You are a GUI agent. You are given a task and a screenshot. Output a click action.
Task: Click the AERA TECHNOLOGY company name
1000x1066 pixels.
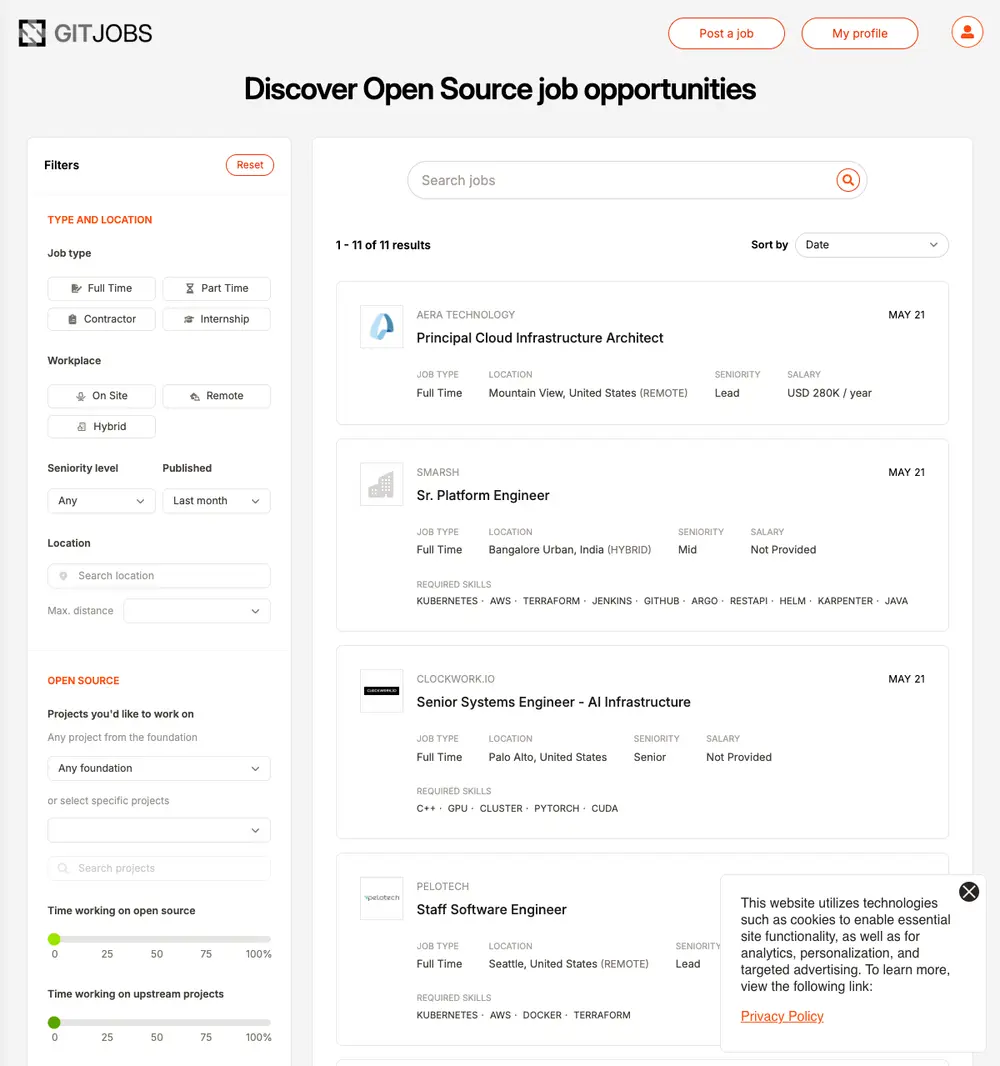pos(466,315)
